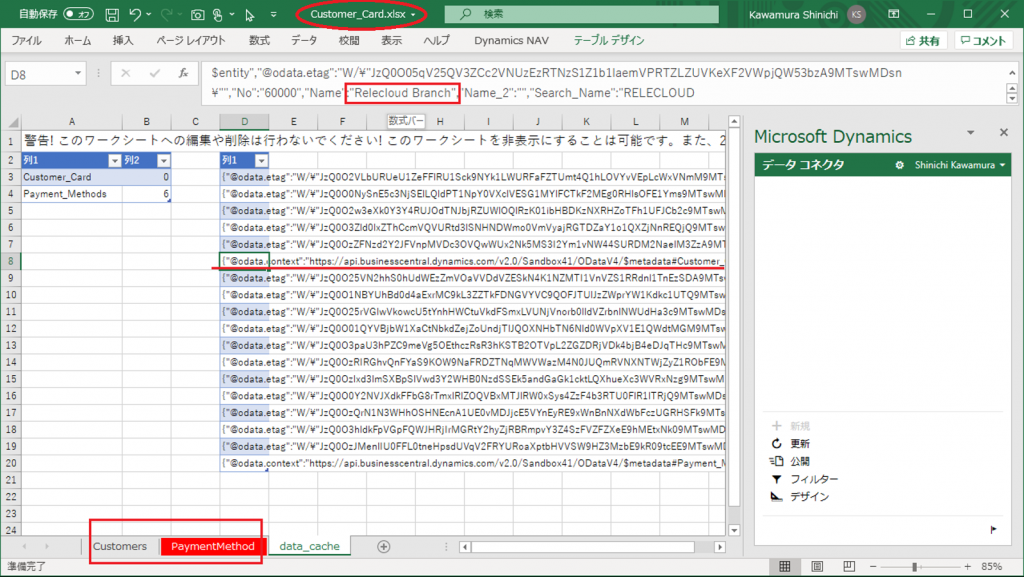Click デザイン in the Dynamics pane
The height and width of the screenshot is (577, 1024).
click(x=800, y=496)
